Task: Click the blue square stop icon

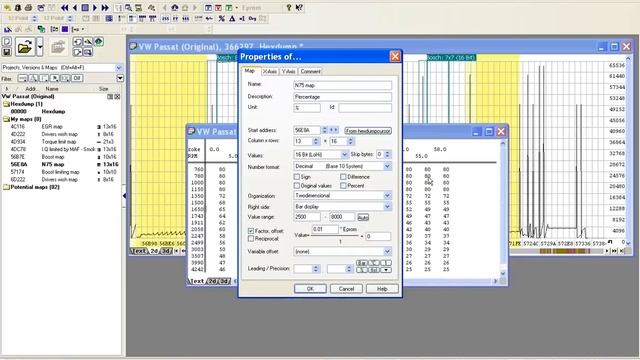Action: 85,7
